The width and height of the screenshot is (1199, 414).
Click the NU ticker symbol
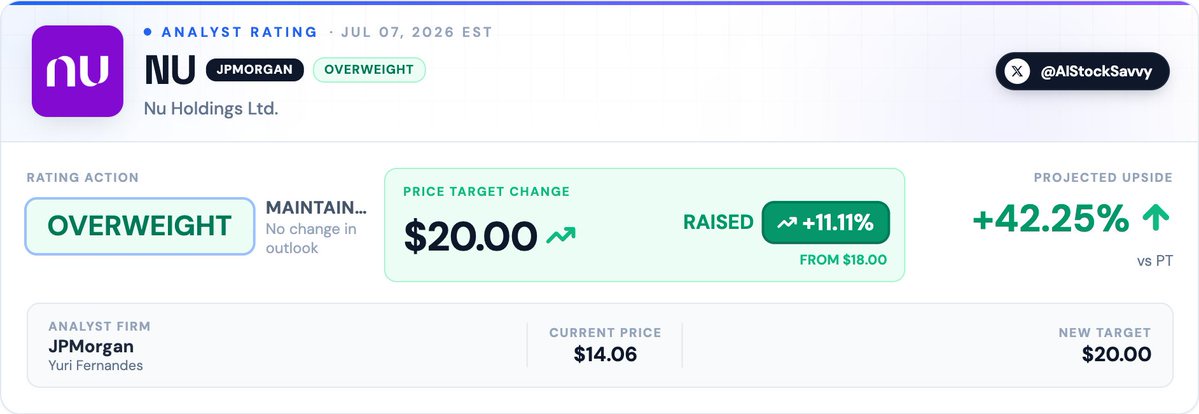170,70
